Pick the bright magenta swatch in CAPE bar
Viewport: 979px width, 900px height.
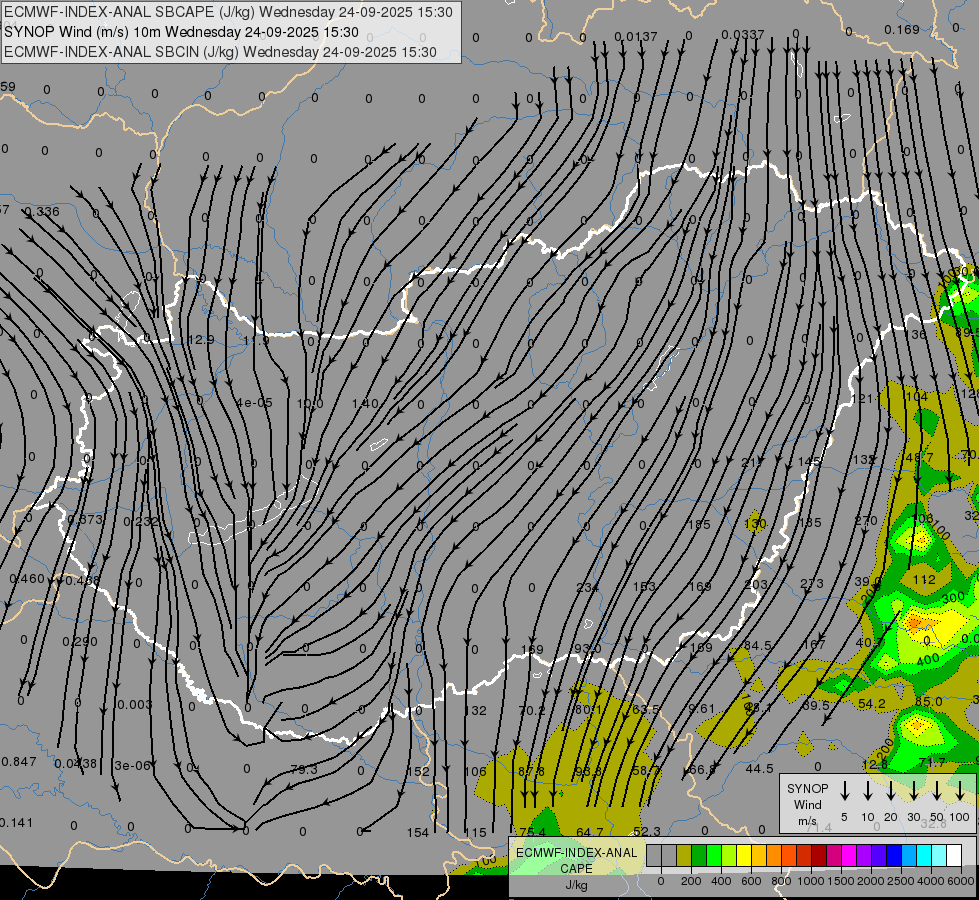tap(849, 856)
